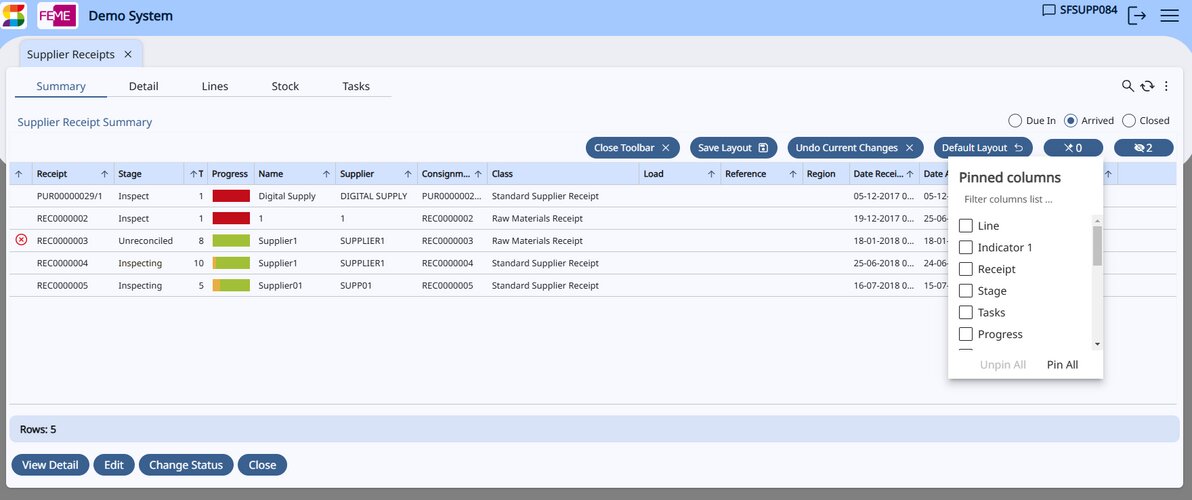
Task: Check the Receipt column pin checkbox
Action: click(x=966, y=269)
